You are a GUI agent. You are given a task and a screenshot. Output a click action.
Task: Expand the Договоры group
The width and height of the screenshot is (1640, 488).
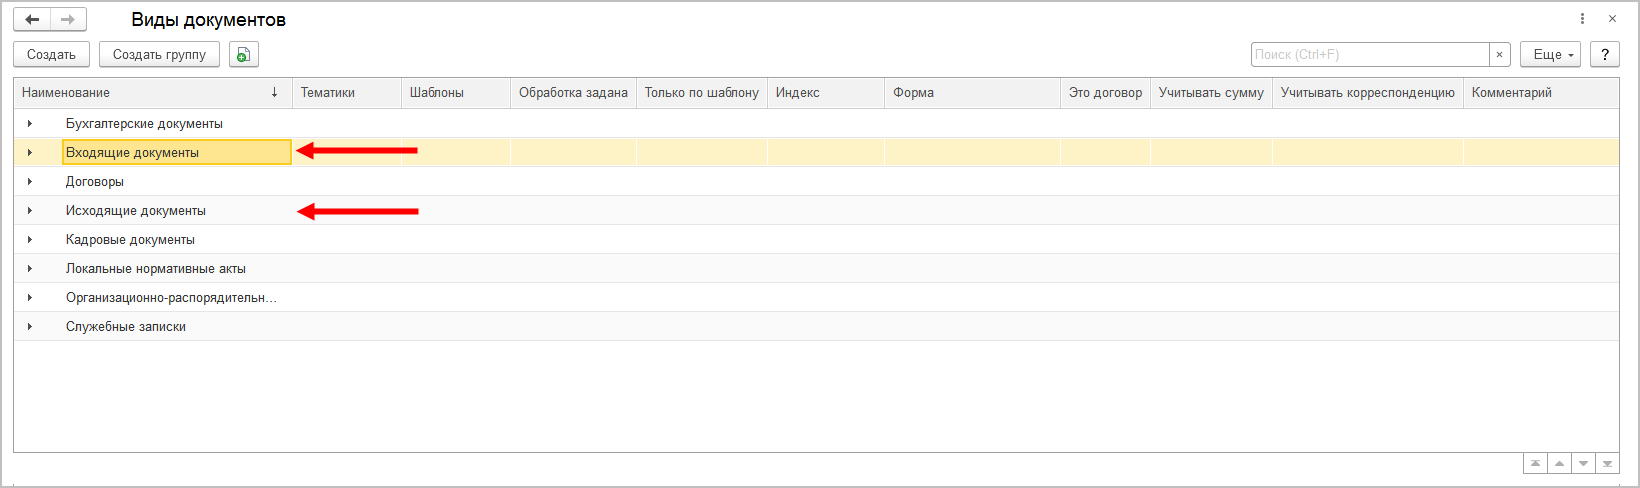(30, 182)
